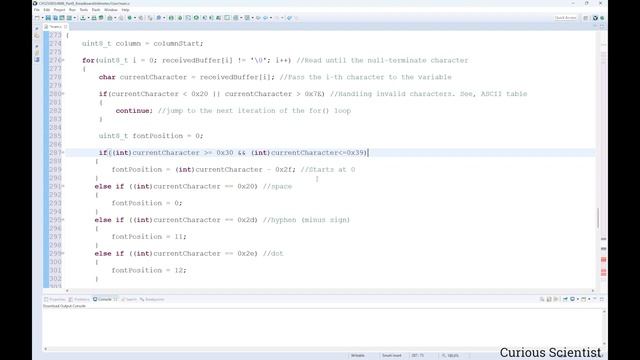This screenshot has height=360, width=640.
Task: Click the top red error marker in overview ruler
Action: tap(603, 260)
